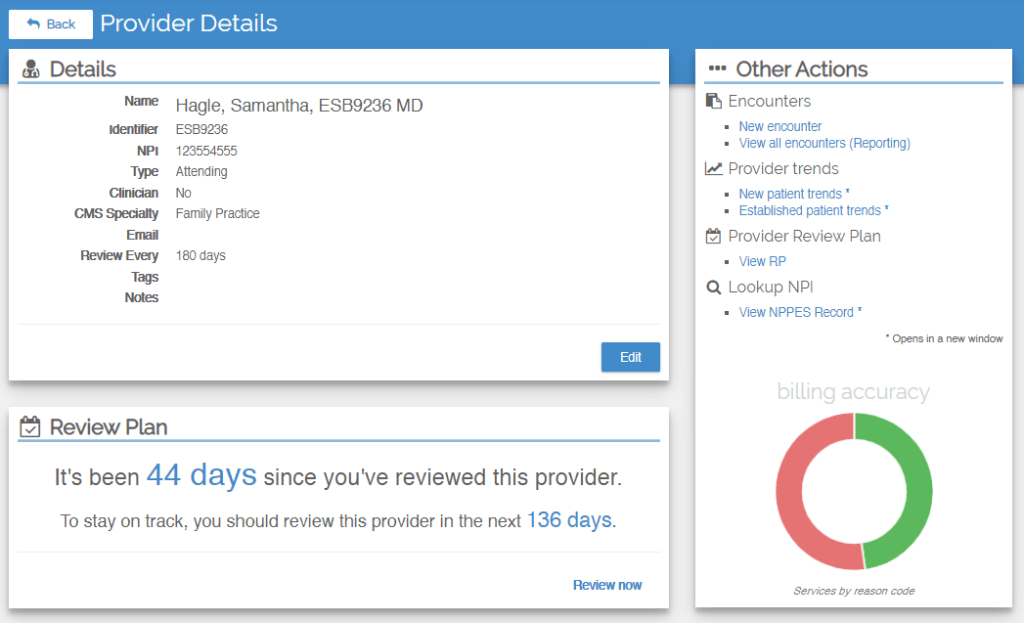Open Established patient trends link
1024x623 pixels.
coord(809,211)
